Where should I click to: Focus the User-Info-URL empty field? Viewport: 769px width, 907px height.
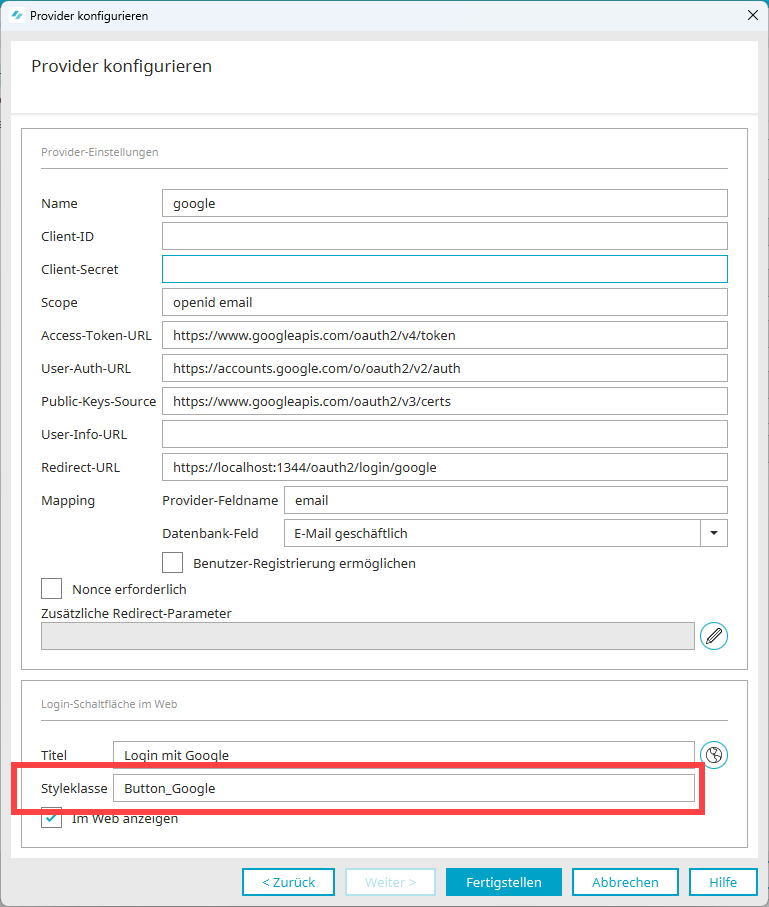click(444, 434)
